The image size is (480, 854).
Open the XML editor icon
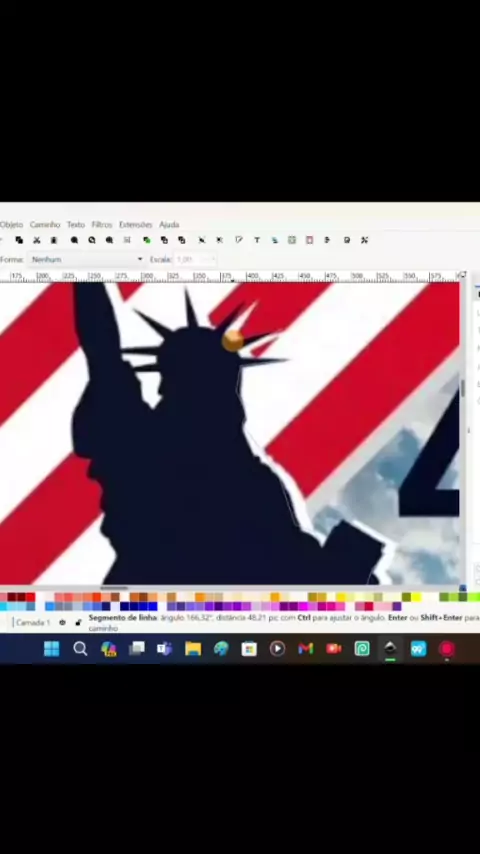[292, 240]
